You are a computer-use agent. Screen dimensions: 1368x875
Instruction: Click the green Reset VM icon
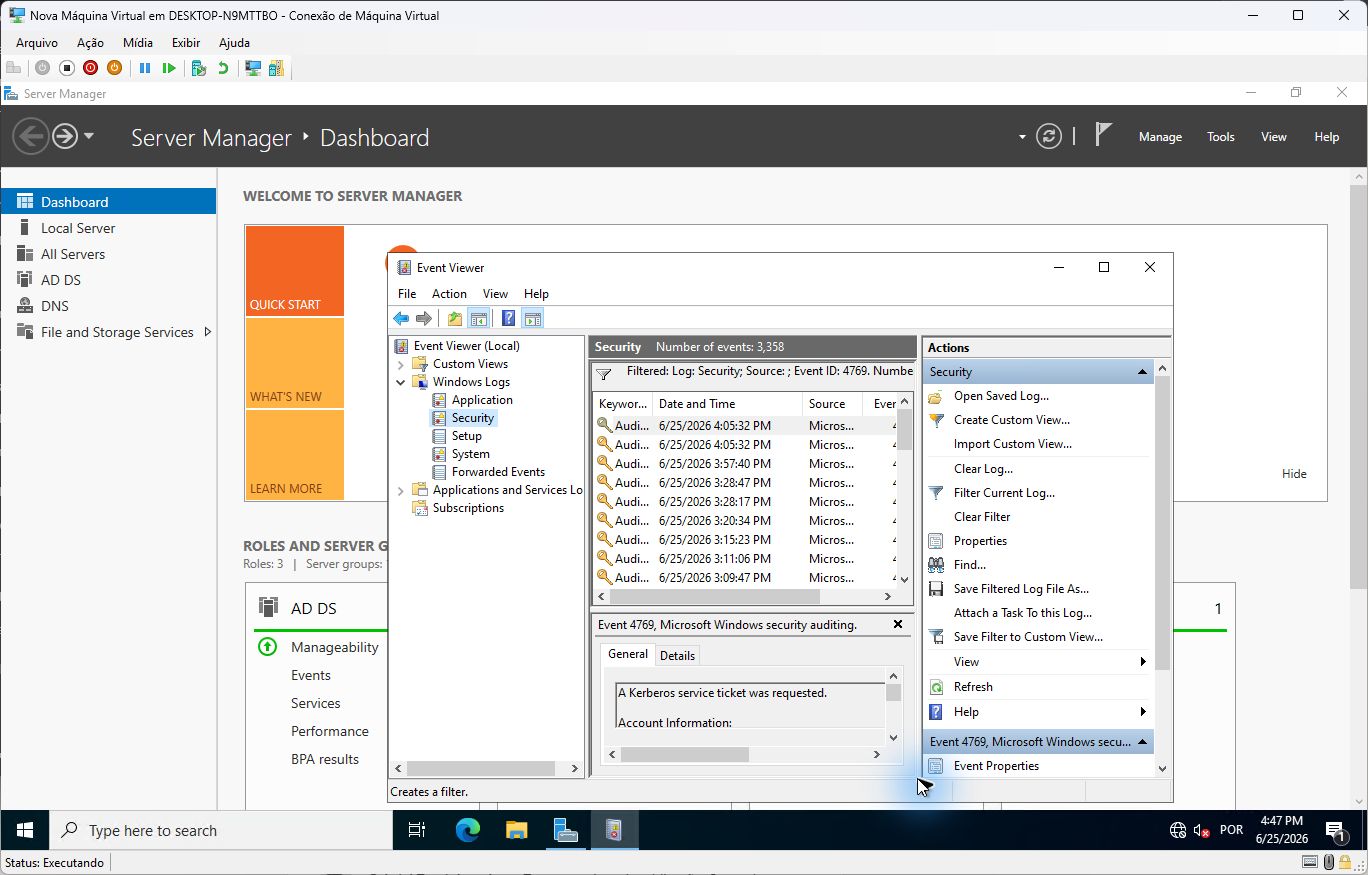point(169,68)
